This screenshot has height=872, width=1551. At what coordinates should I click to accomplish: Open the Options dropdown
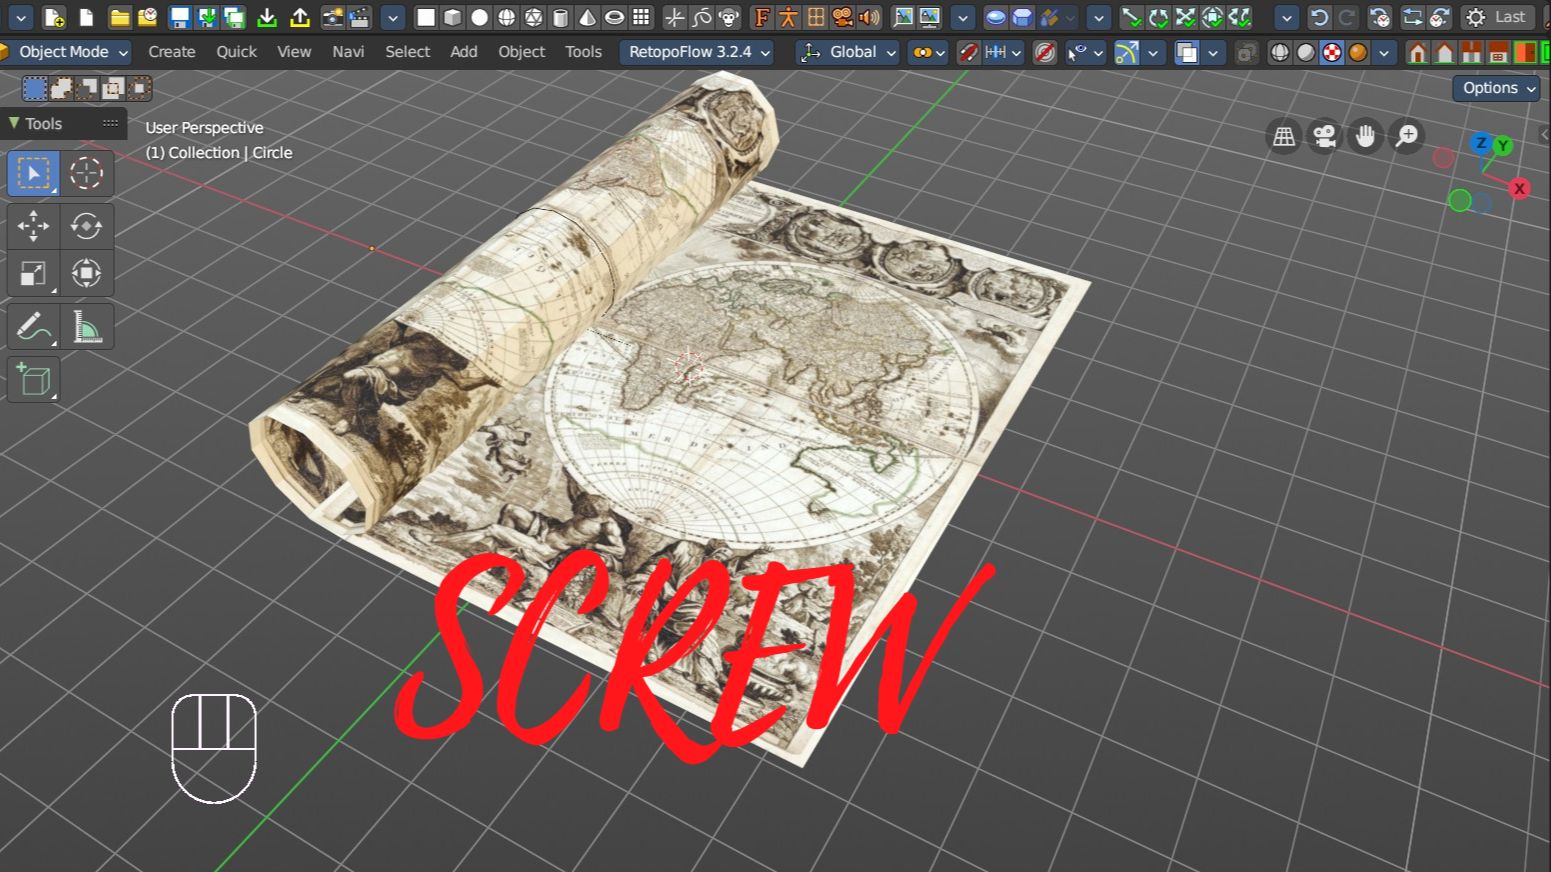[x=1497, y=88]
